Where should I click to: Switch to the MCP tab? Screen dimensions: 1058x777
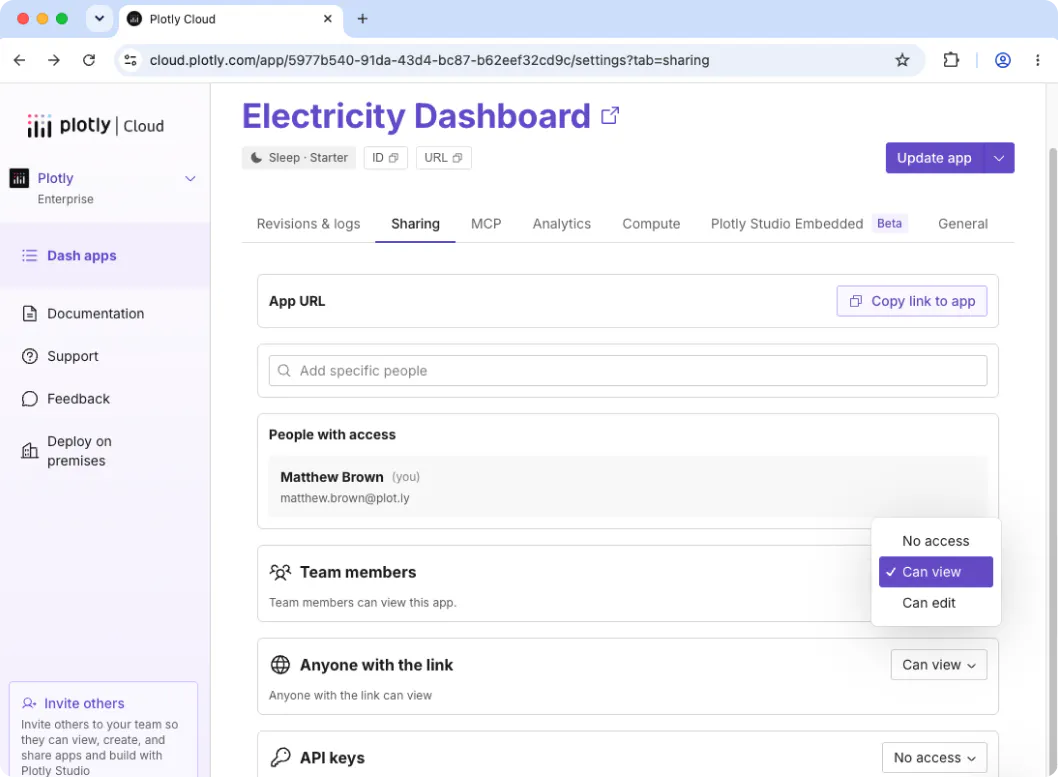pos(486,224)
